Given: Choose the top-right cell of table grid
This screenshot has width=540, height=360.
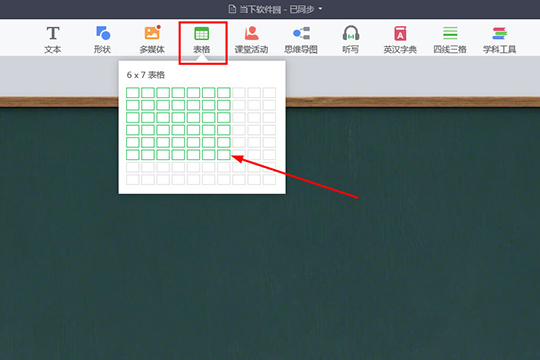Looking at the screenshot, I should (269, 93).
